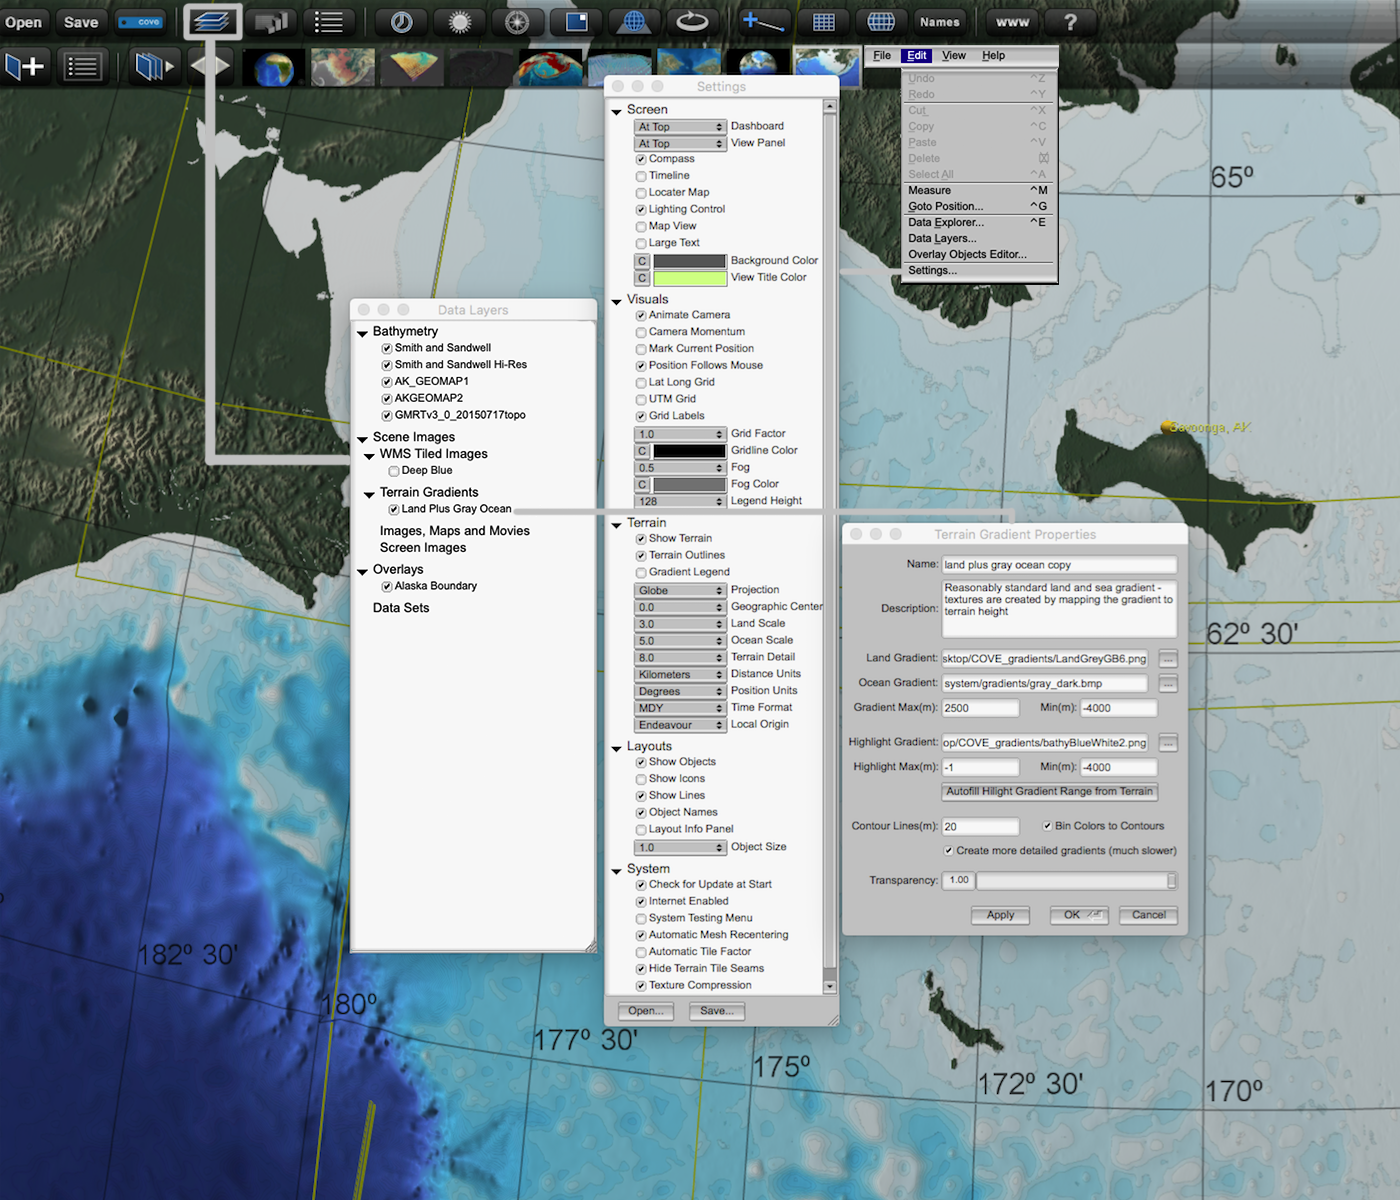
Task: Click the Data Layers stack icon
Action: click(x=211, y=21)
